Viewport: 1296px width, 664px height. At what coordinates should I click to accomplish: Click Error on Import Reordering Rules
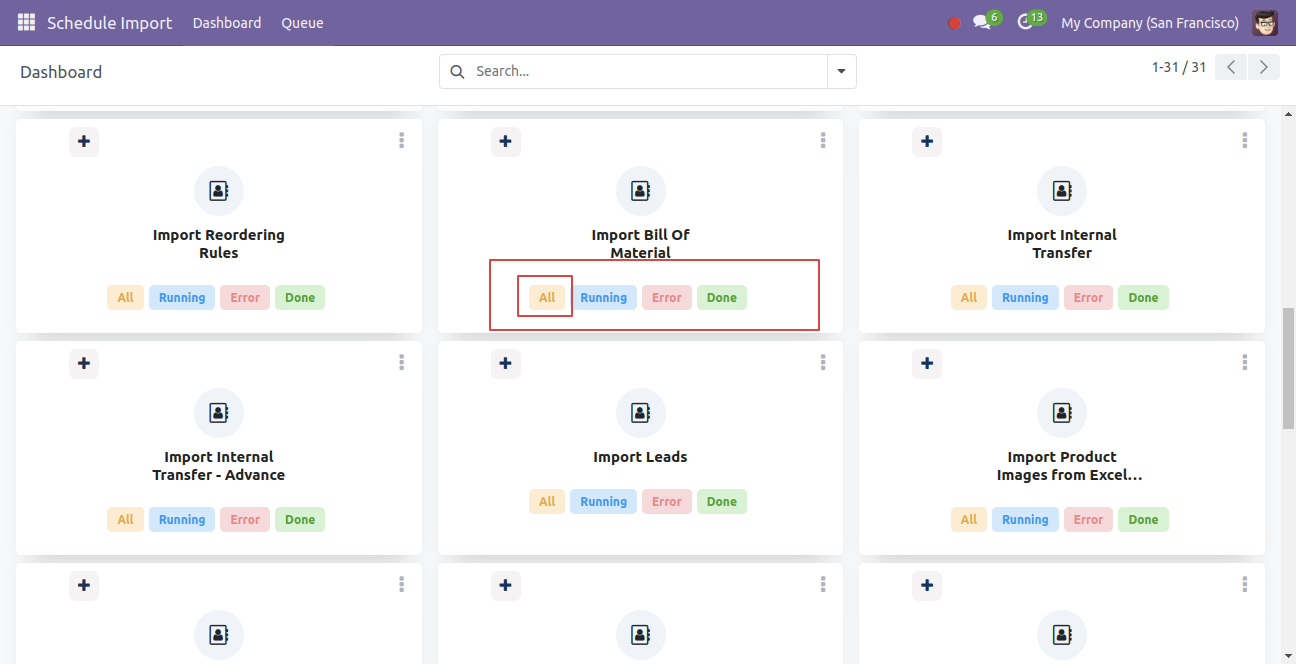pos(245,298)
